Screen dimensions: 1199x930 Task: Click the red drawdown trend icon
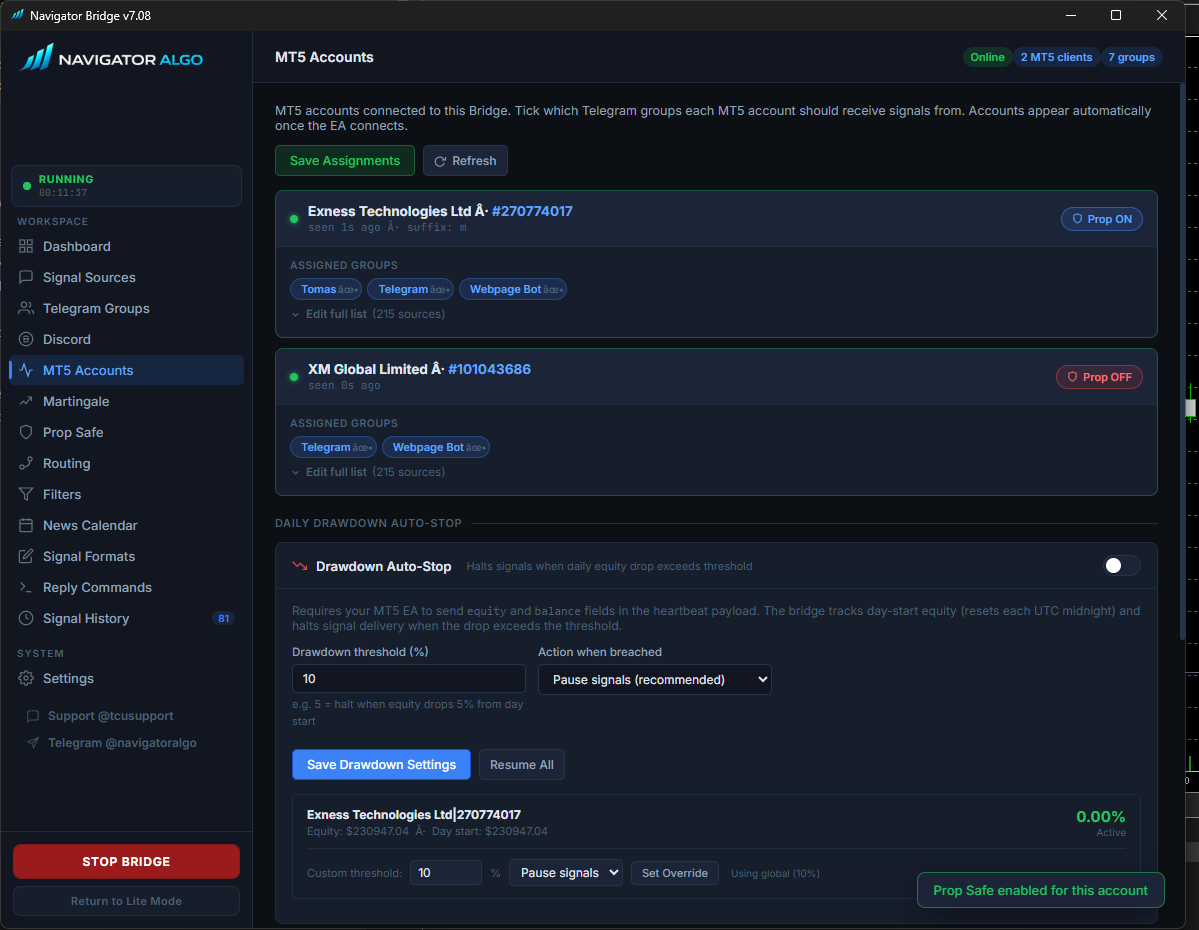(x=300, y=567)
